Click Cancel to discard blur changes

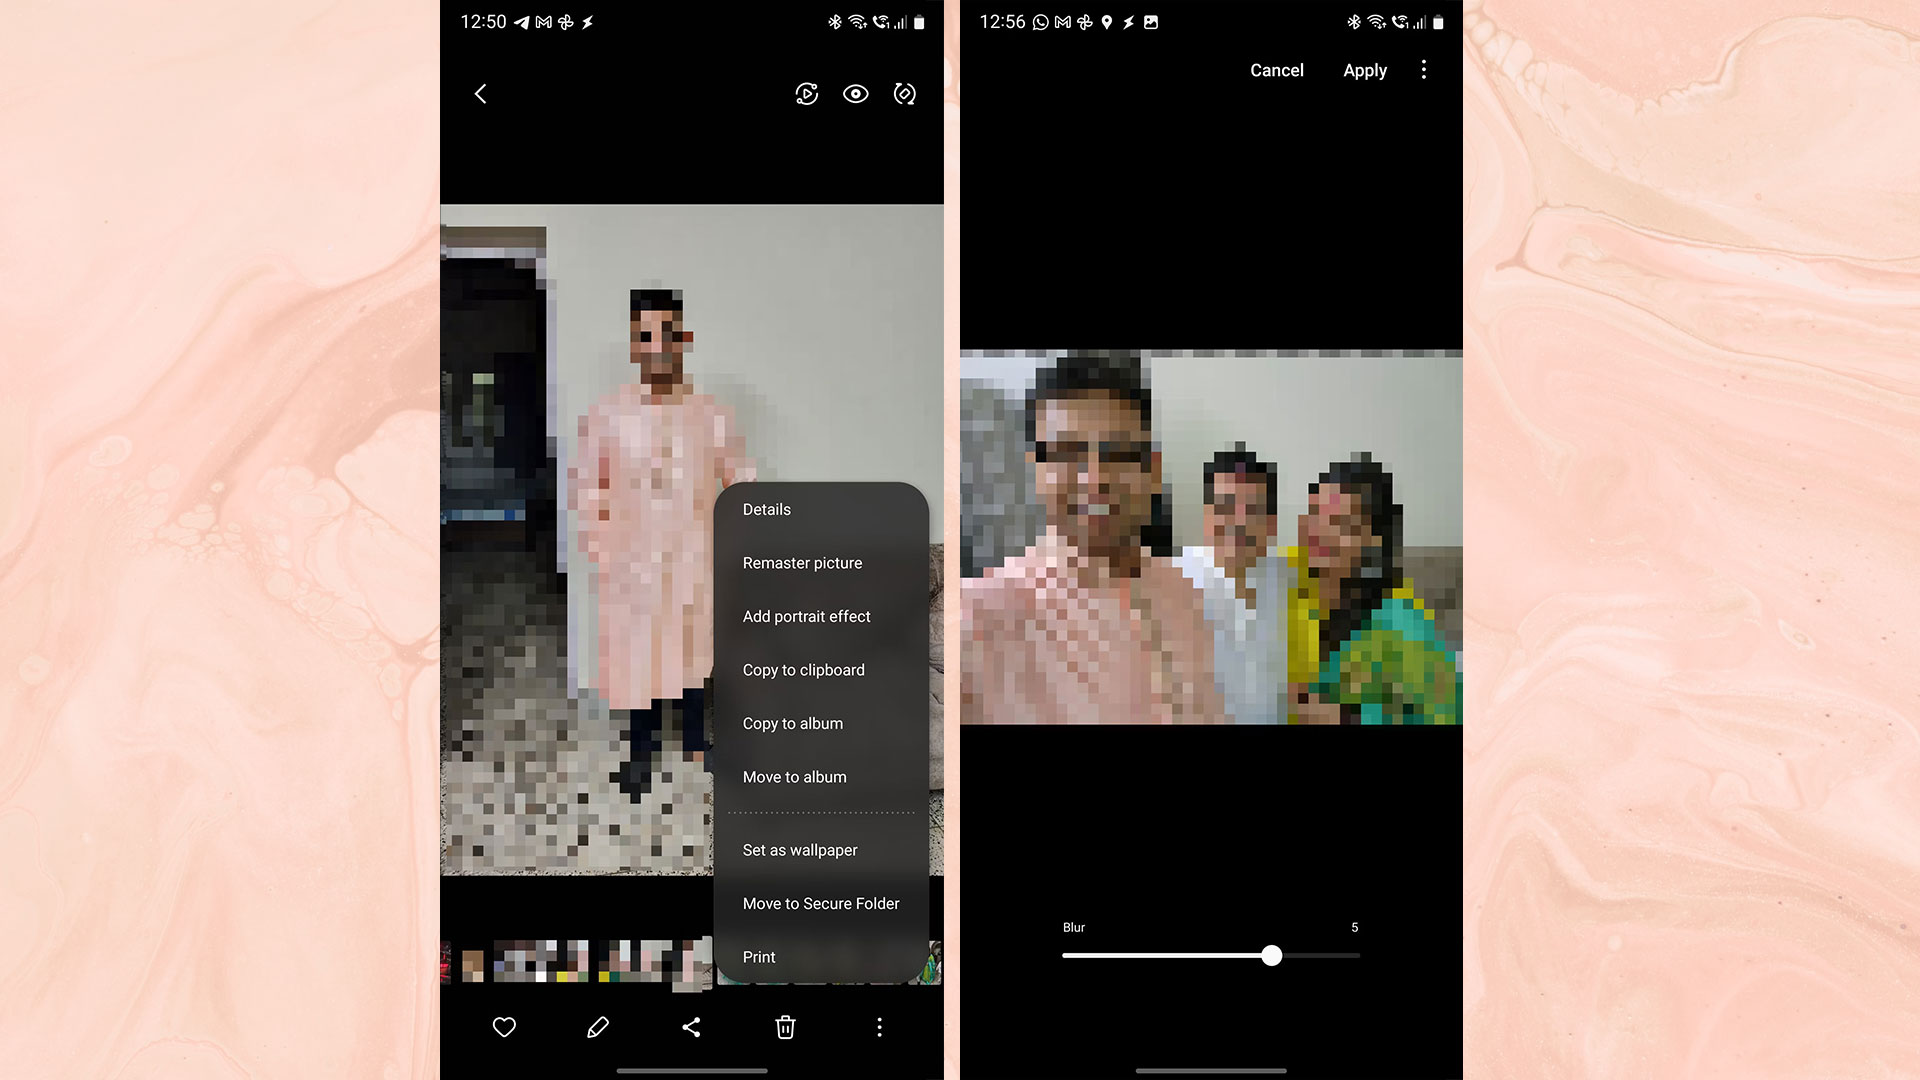pyautogui.click(x=1276, y=70)
